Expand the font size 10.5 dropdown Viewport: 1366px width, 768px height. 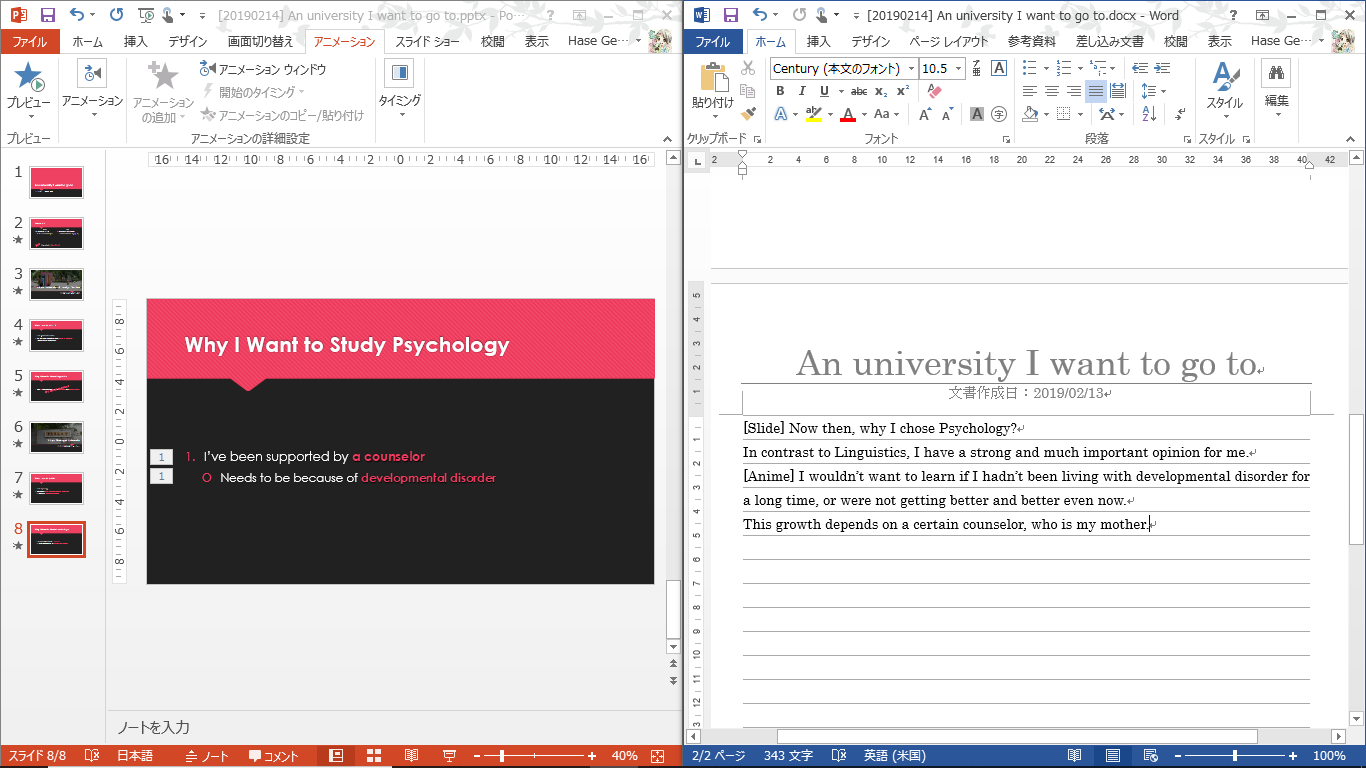click(958, 69)
